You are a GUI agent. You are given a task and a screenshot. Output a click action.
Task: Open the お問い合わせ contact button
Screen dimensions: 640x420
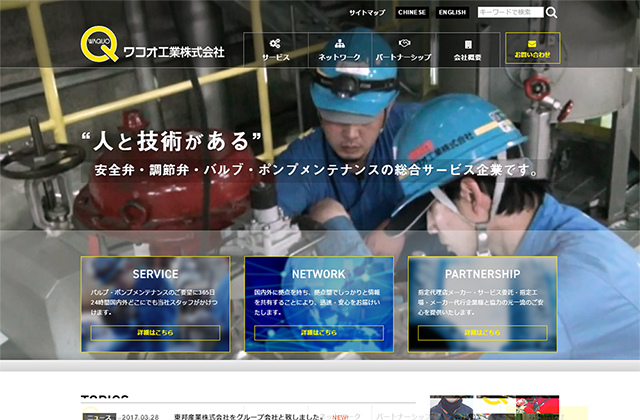533,48
